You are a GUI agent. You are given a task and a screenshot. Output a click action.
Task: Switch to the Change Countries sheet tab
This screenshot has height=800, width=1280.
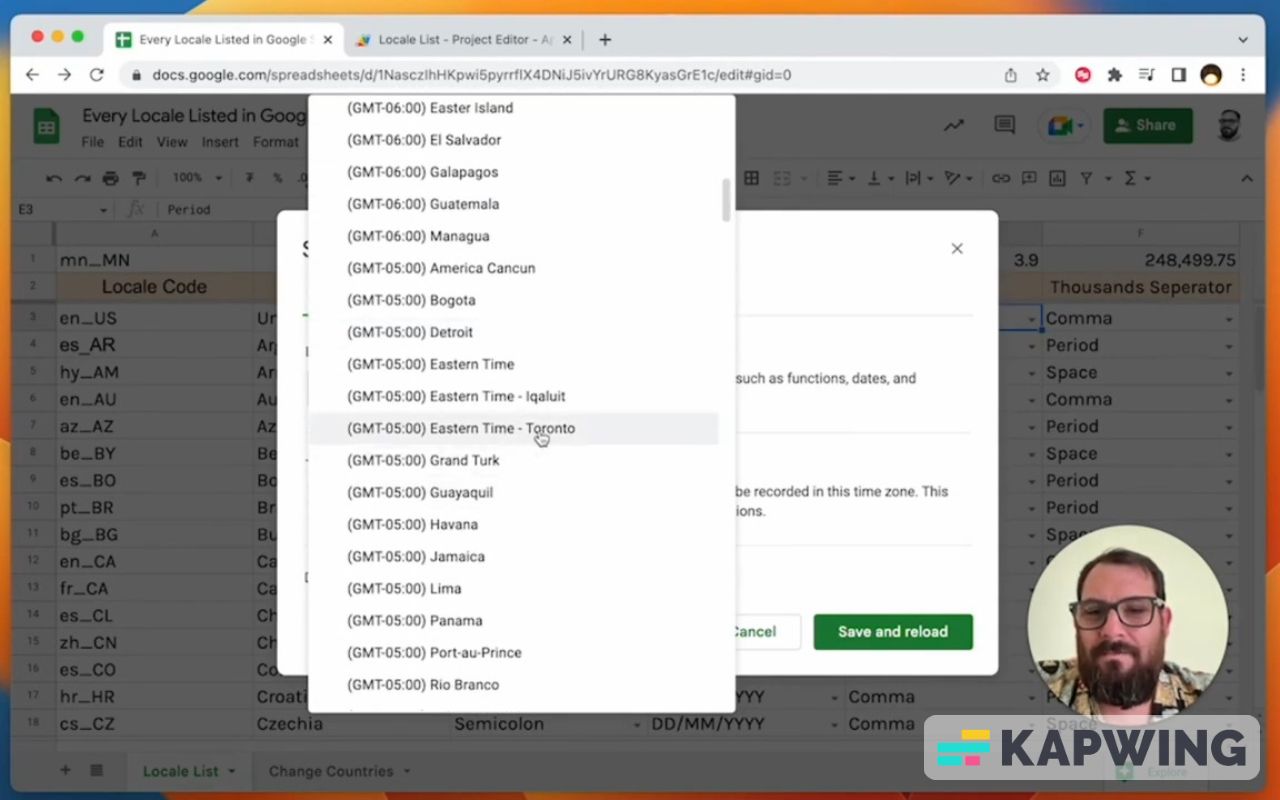click(331, 771)
